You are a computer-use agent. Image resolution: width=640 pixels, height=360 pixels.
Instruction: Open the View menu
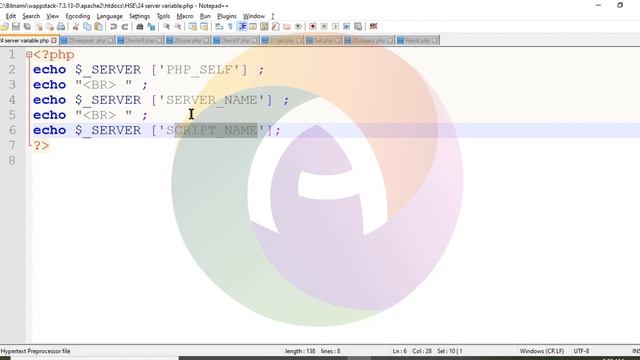[x=52, y=16]
